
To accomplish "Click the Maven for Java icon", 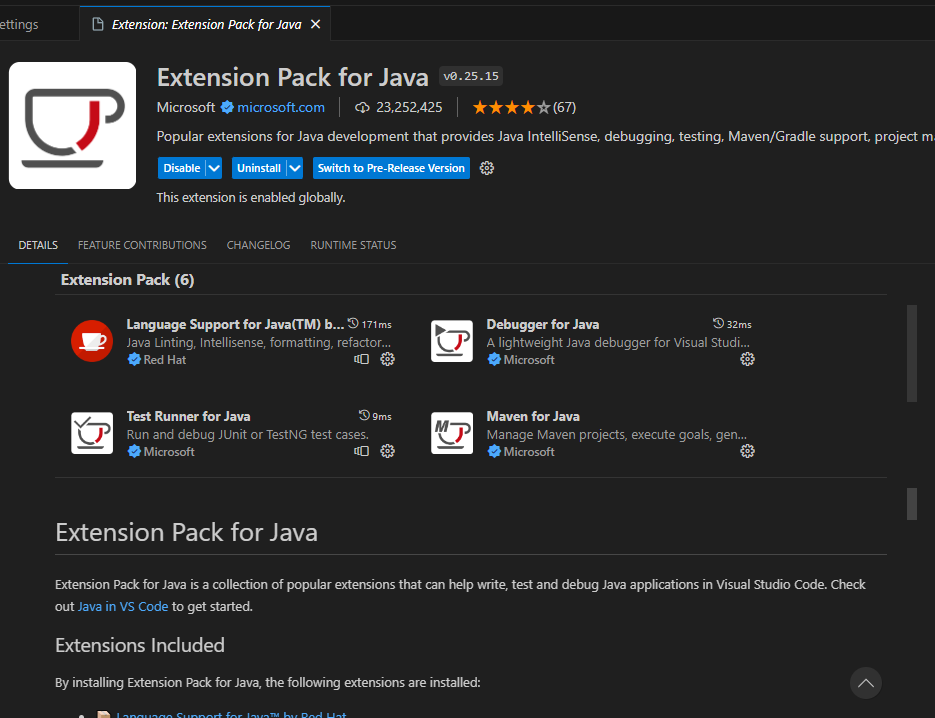I will (x=452, y=433).
